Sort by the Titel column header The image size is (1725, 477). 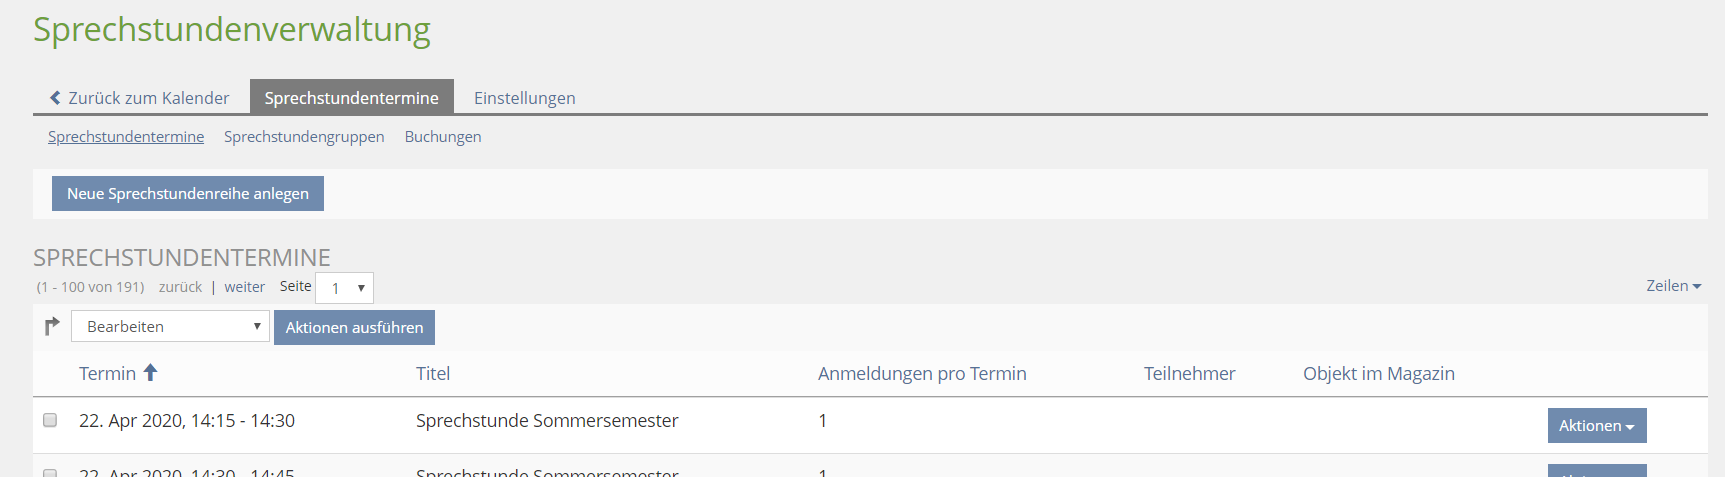(x=433, y=374)
